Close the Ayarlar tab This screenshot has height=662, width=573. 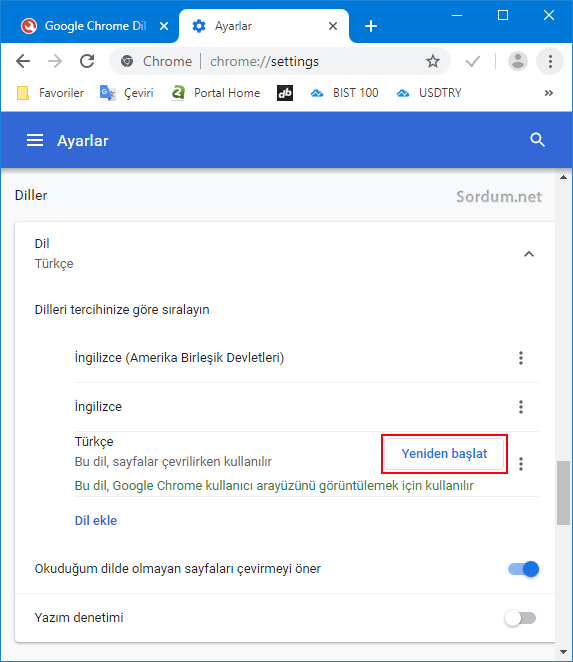[333, 26]
